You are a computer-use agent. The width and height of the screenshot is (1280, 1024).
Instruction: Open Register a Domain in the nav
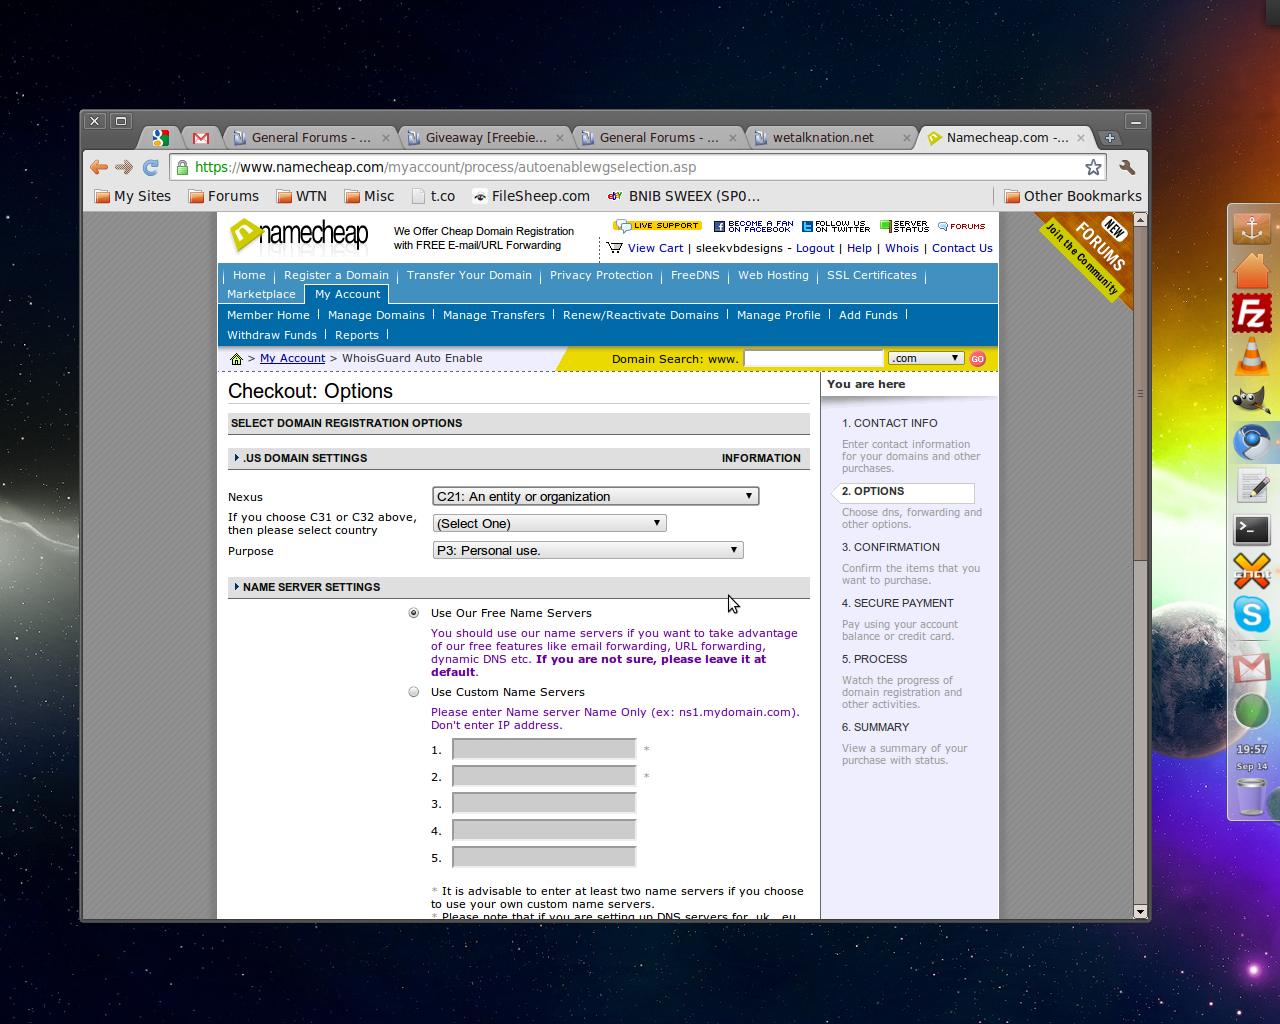(336, 275)
